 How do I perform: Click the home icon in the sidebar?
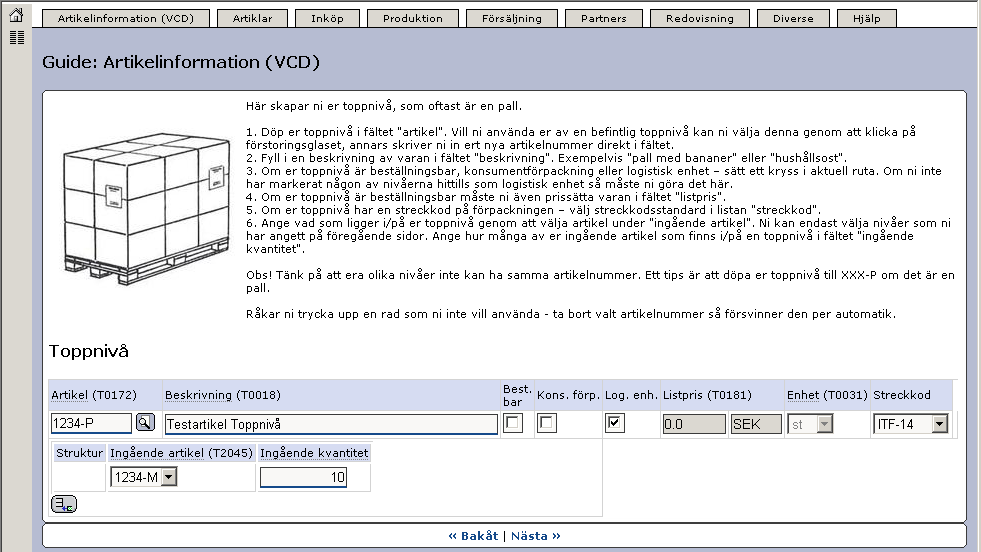click(x=16, y=14)
